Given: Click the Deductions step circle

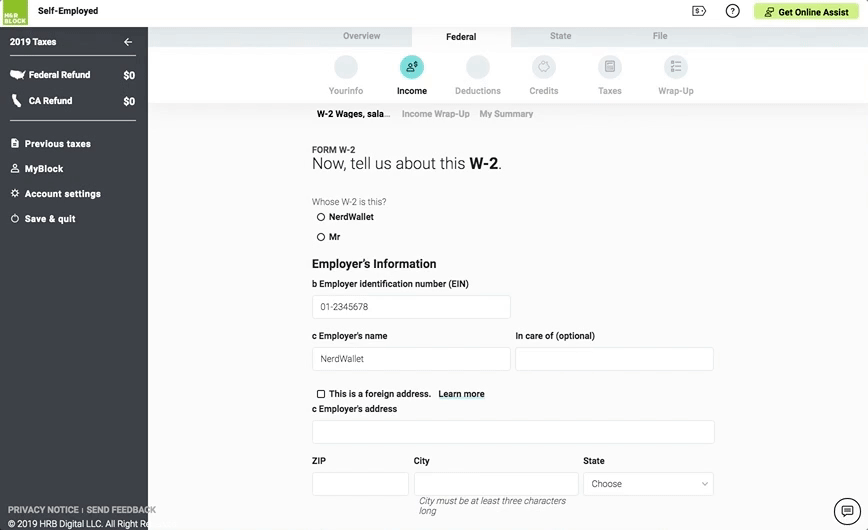Looking at the screenshot, I should tap(477, 67).
